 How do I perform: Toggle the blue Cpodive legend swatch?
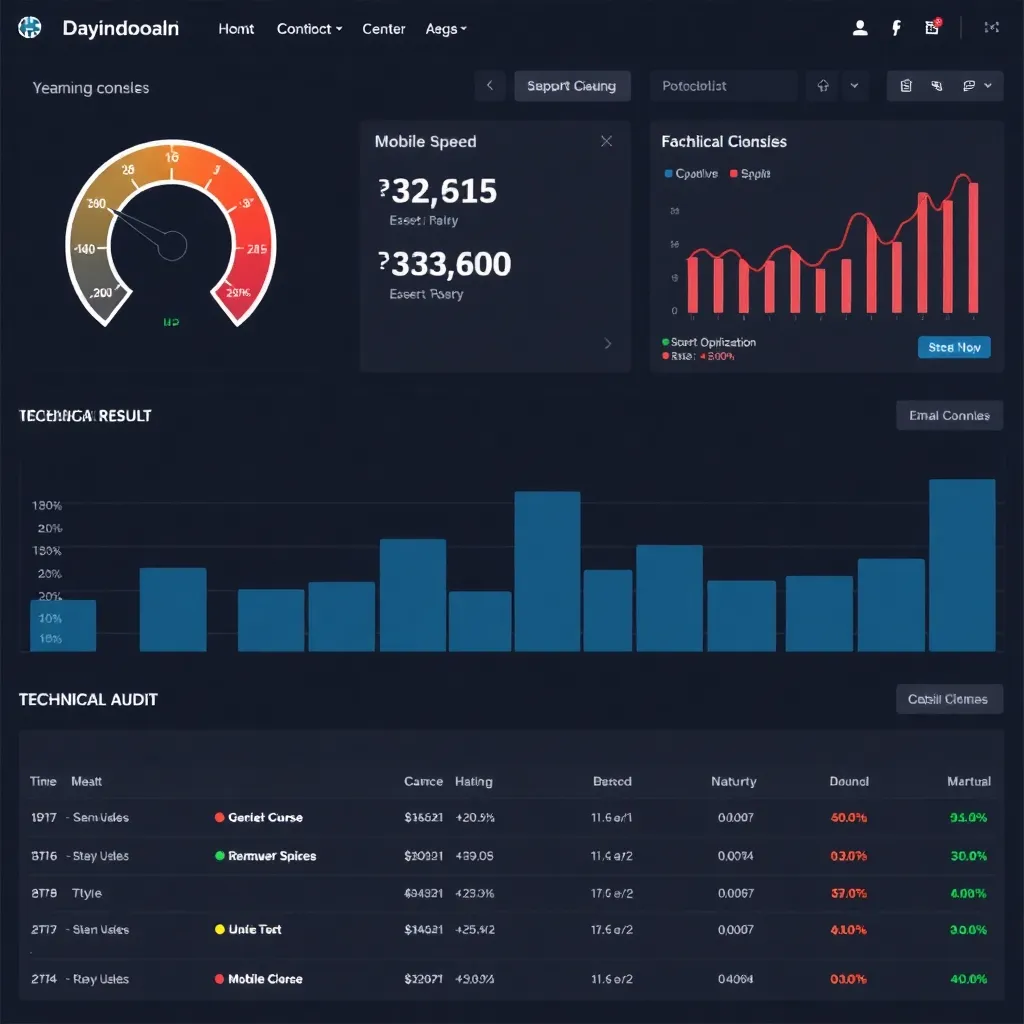(668, 174)
